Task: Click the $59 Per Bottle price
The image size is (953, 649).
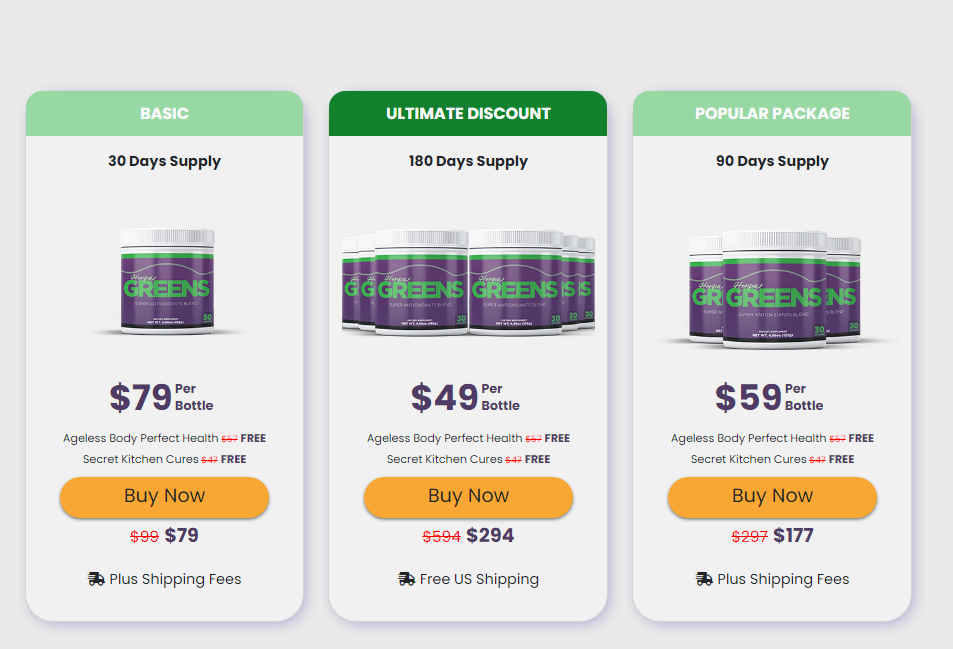Action: click(769, 397)
